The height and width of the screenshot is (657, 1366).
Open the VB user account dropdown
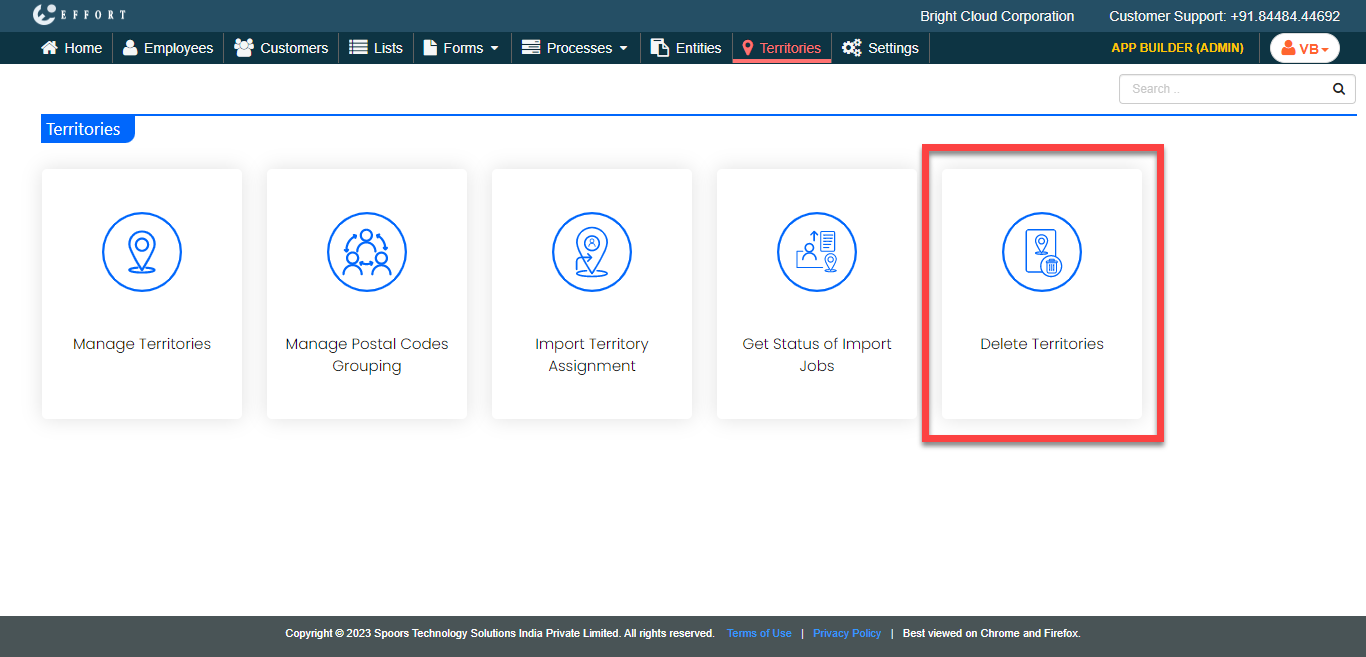point(1304,48)
